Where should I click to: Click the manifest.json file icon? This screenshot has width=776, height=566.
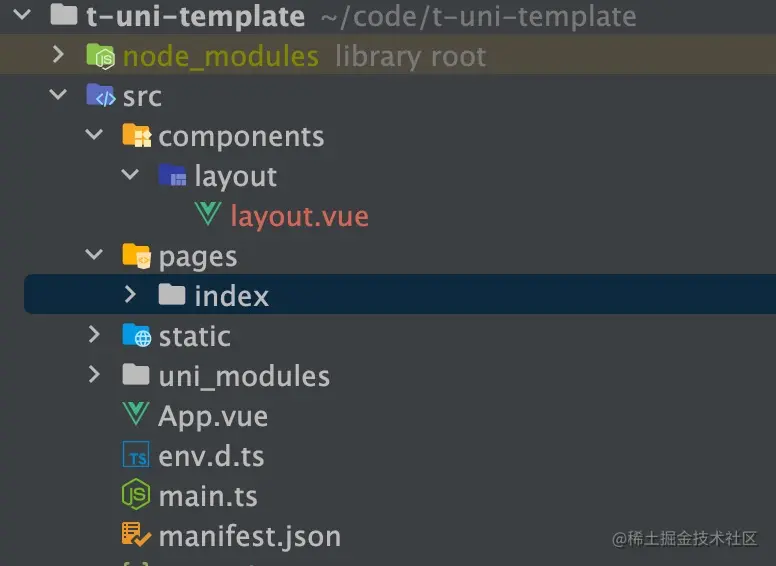pos(136,535)
